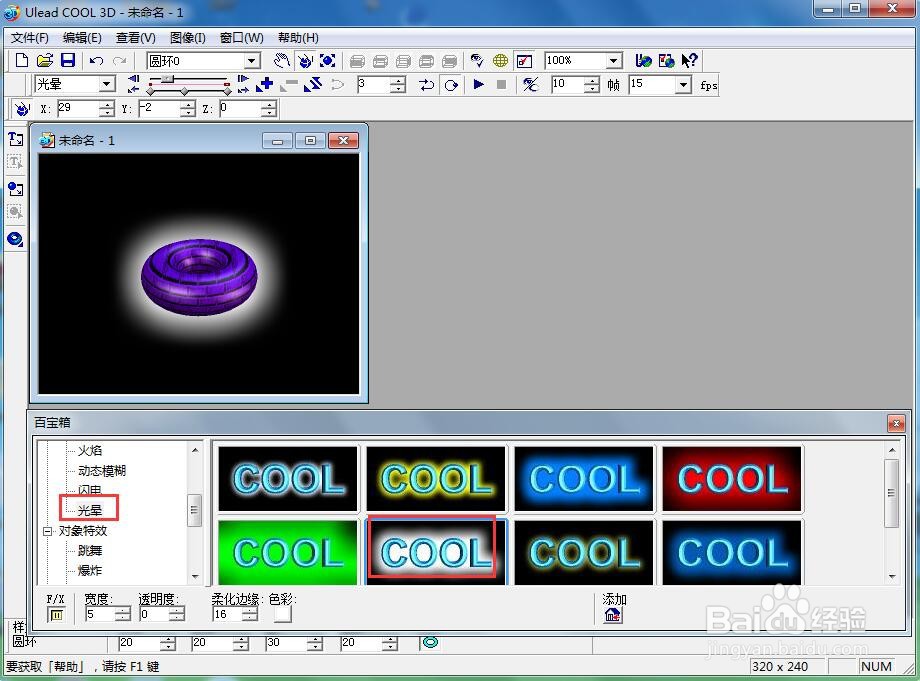920x681 pixels.
Task: Click the timeline frame slider thumb
Action: point(167,79)
